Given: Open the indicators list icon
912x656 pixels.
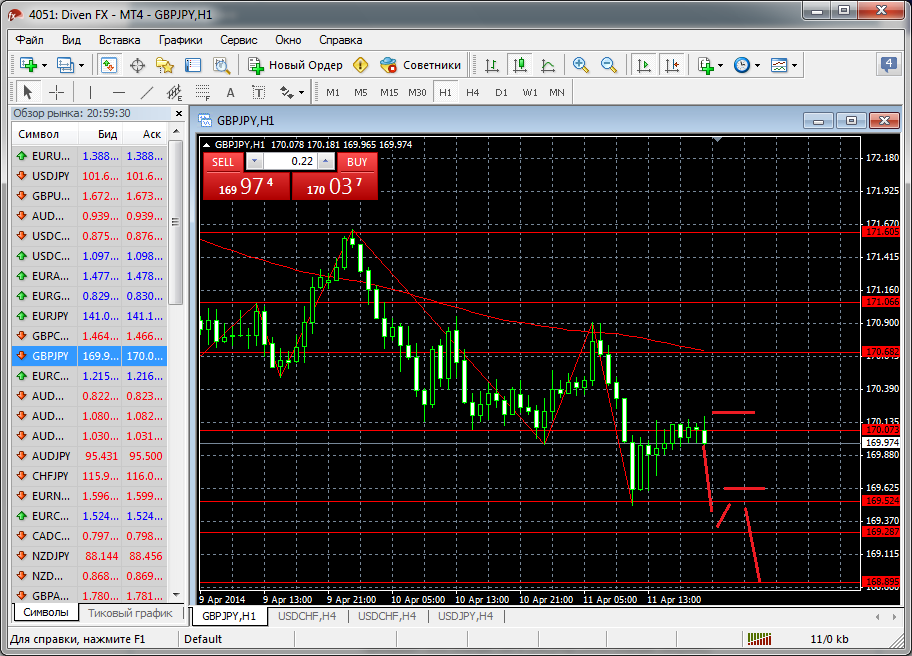Looking at the screenshot, I should (706, 65).
